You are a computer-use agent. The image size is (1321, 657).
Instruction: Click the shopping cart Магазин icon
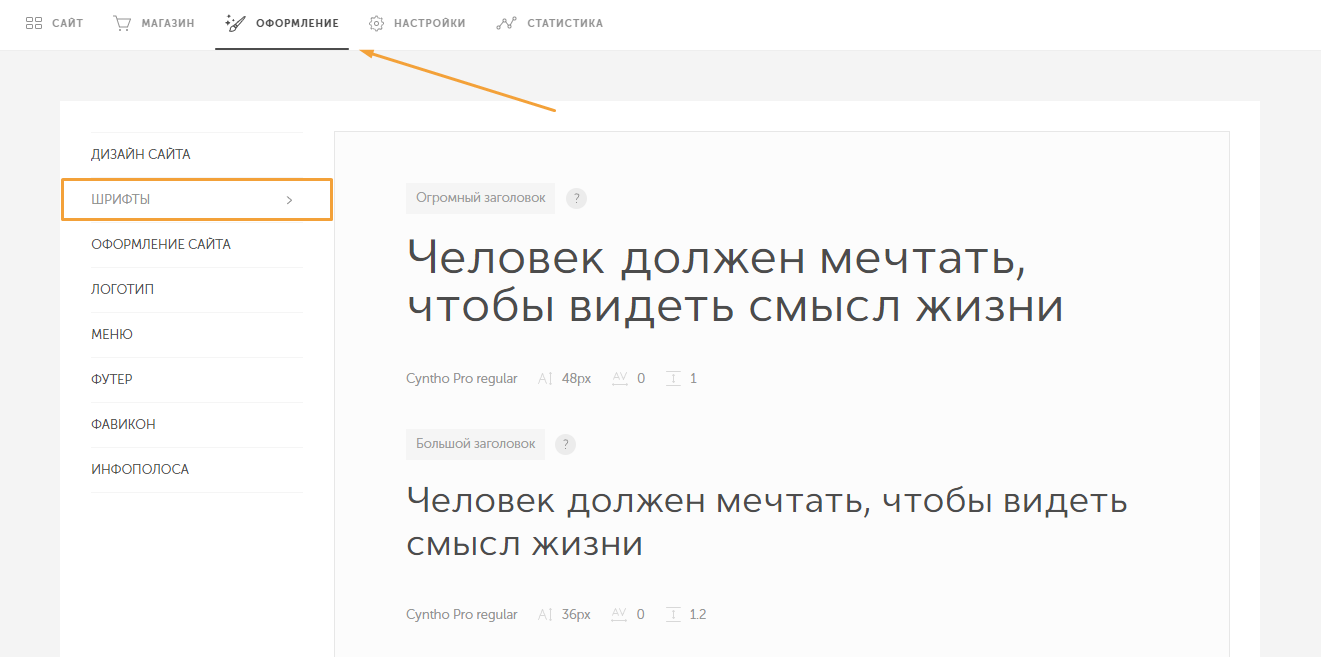click(x=123, y=23)
